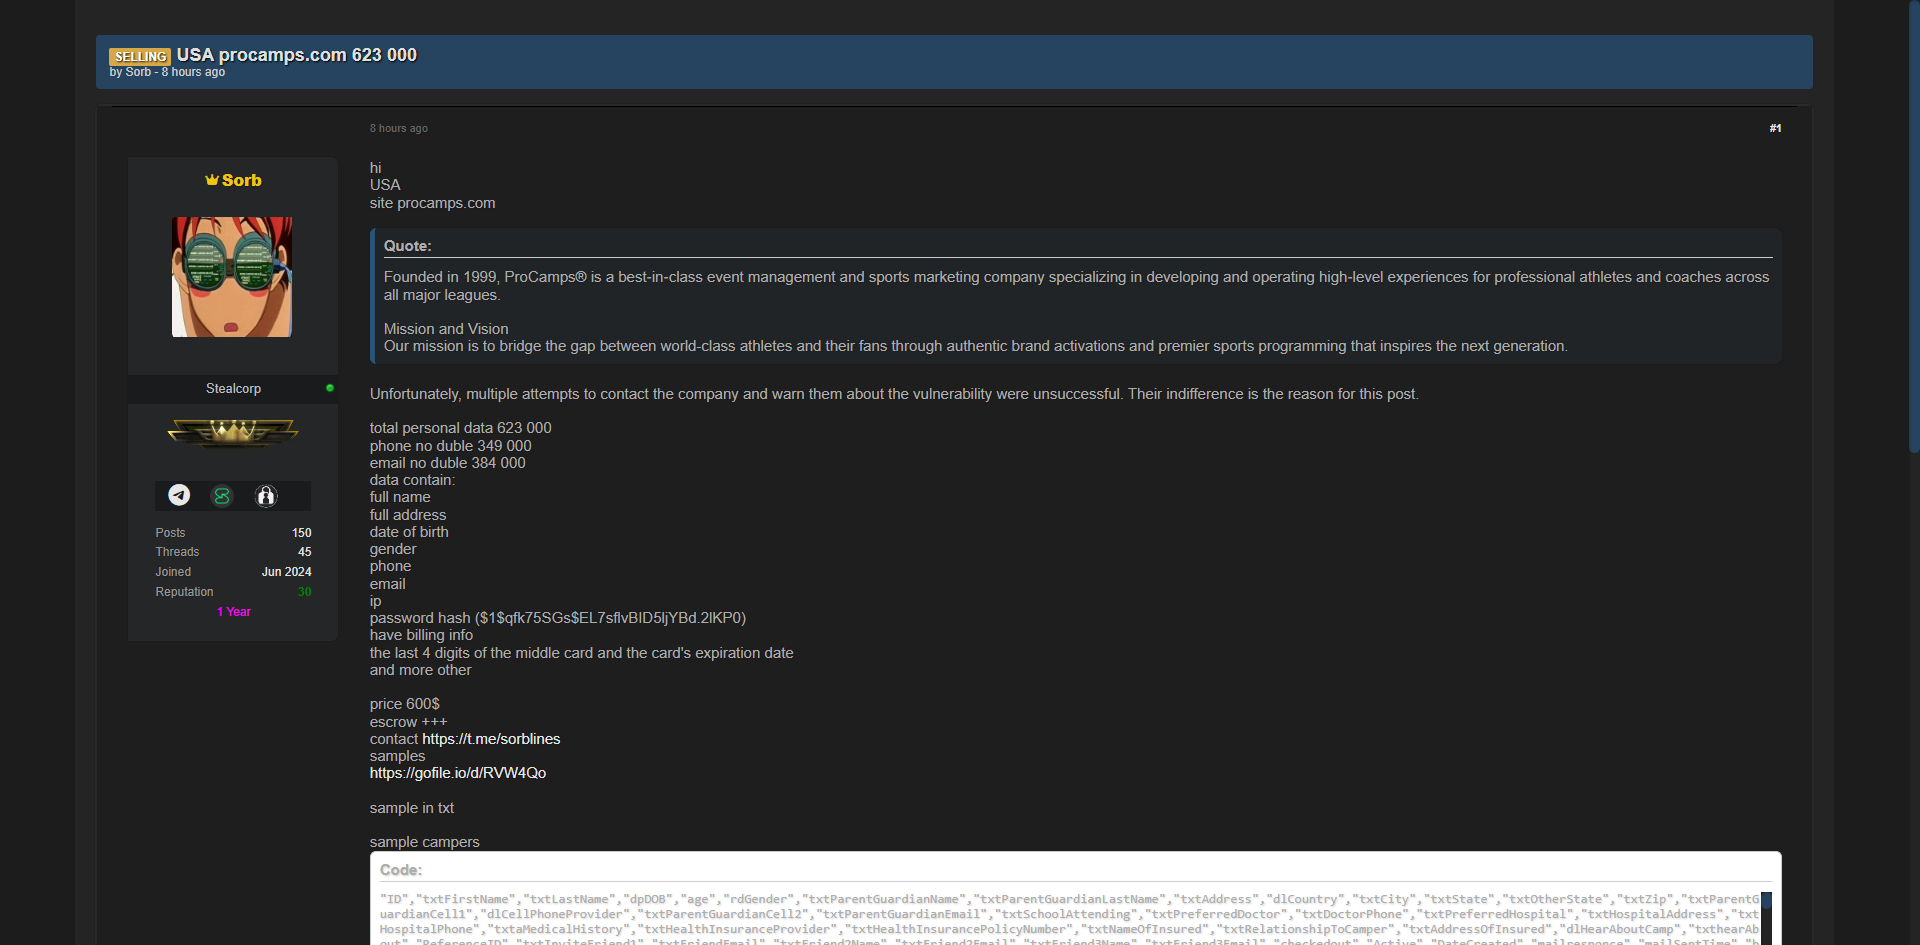Click the crown icon beside the Sorb username
The image size is (1920, 945).
click(x=212, y=180)
